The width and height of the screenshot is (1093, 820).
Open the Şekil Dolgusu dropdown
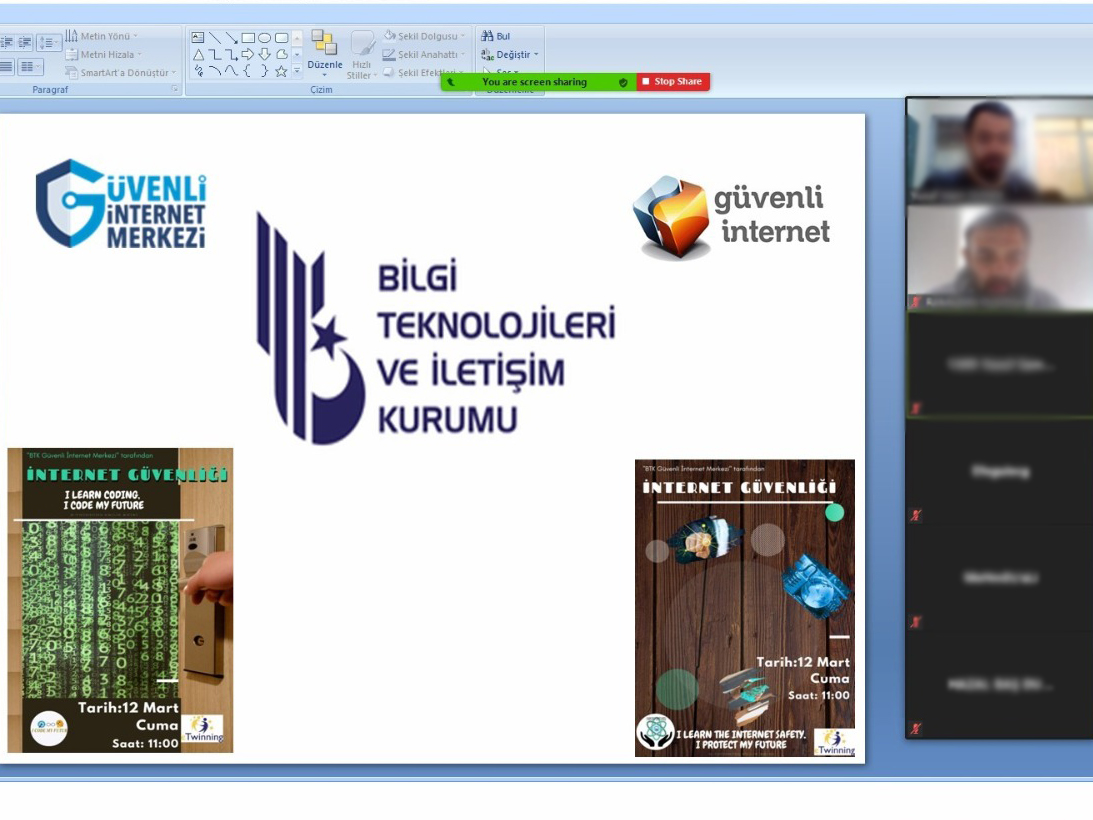click(424, 36)
